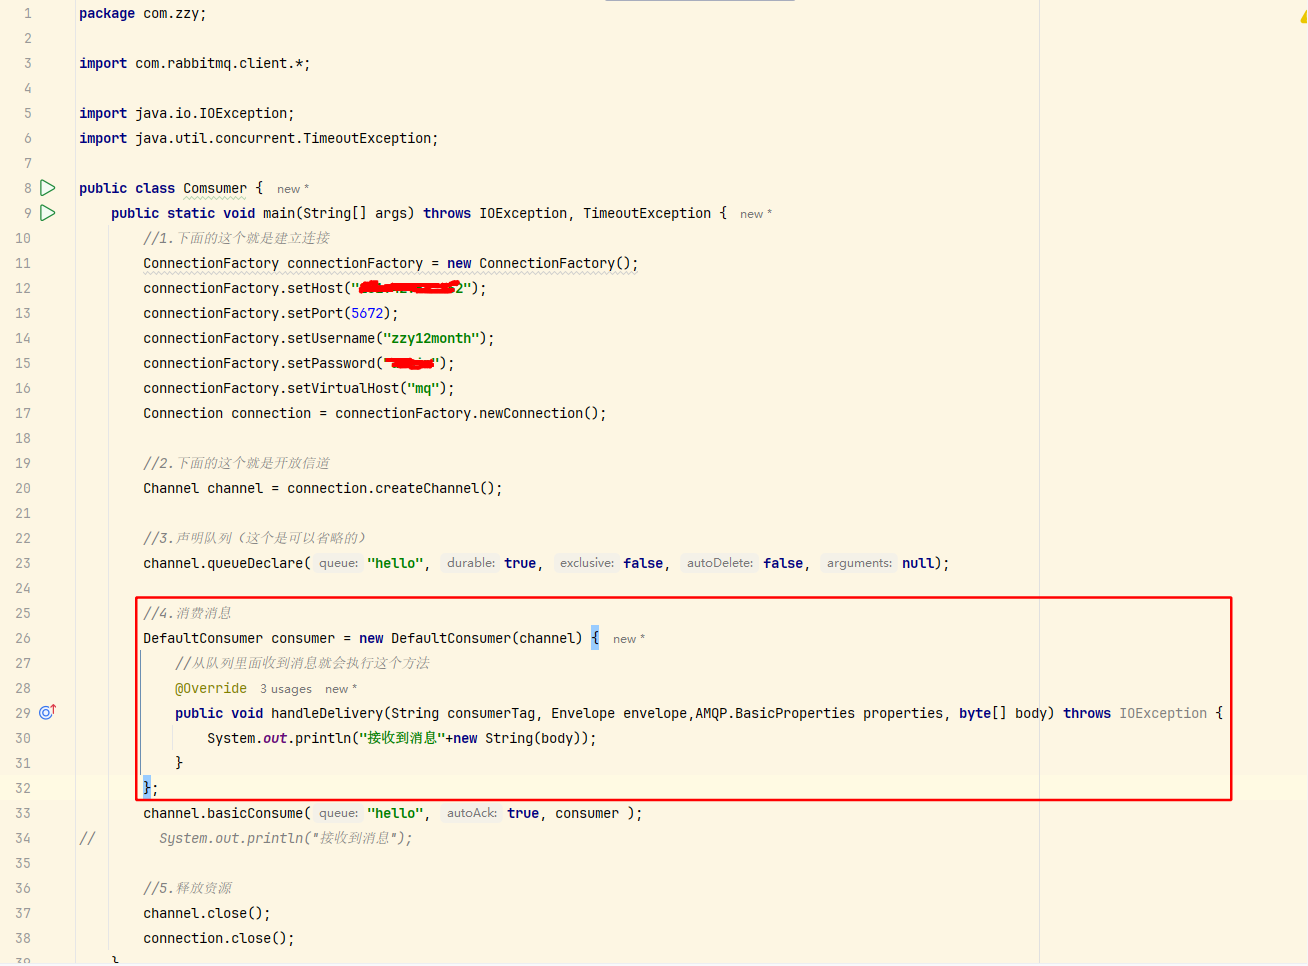1308x966 pixels.
Task: Click the class name Comsumer
Action: point(215,188)
